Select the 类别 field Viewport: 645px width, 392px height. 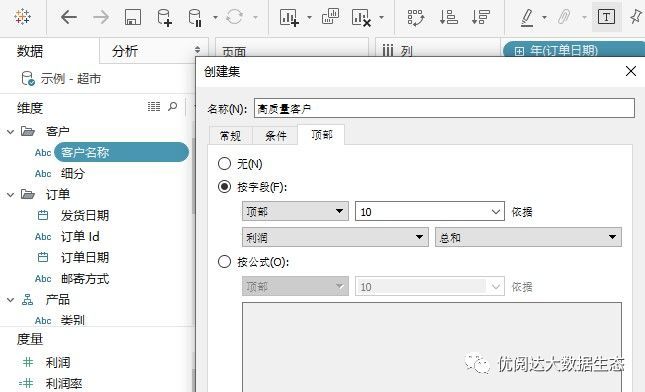coord(72,320)
